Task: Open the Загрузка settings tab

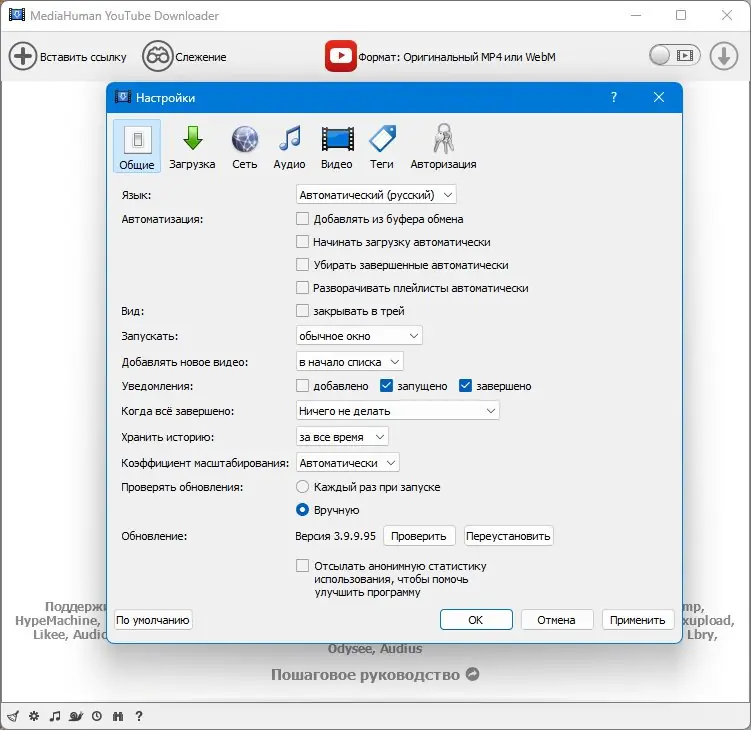Action: (x=192, y=146)
